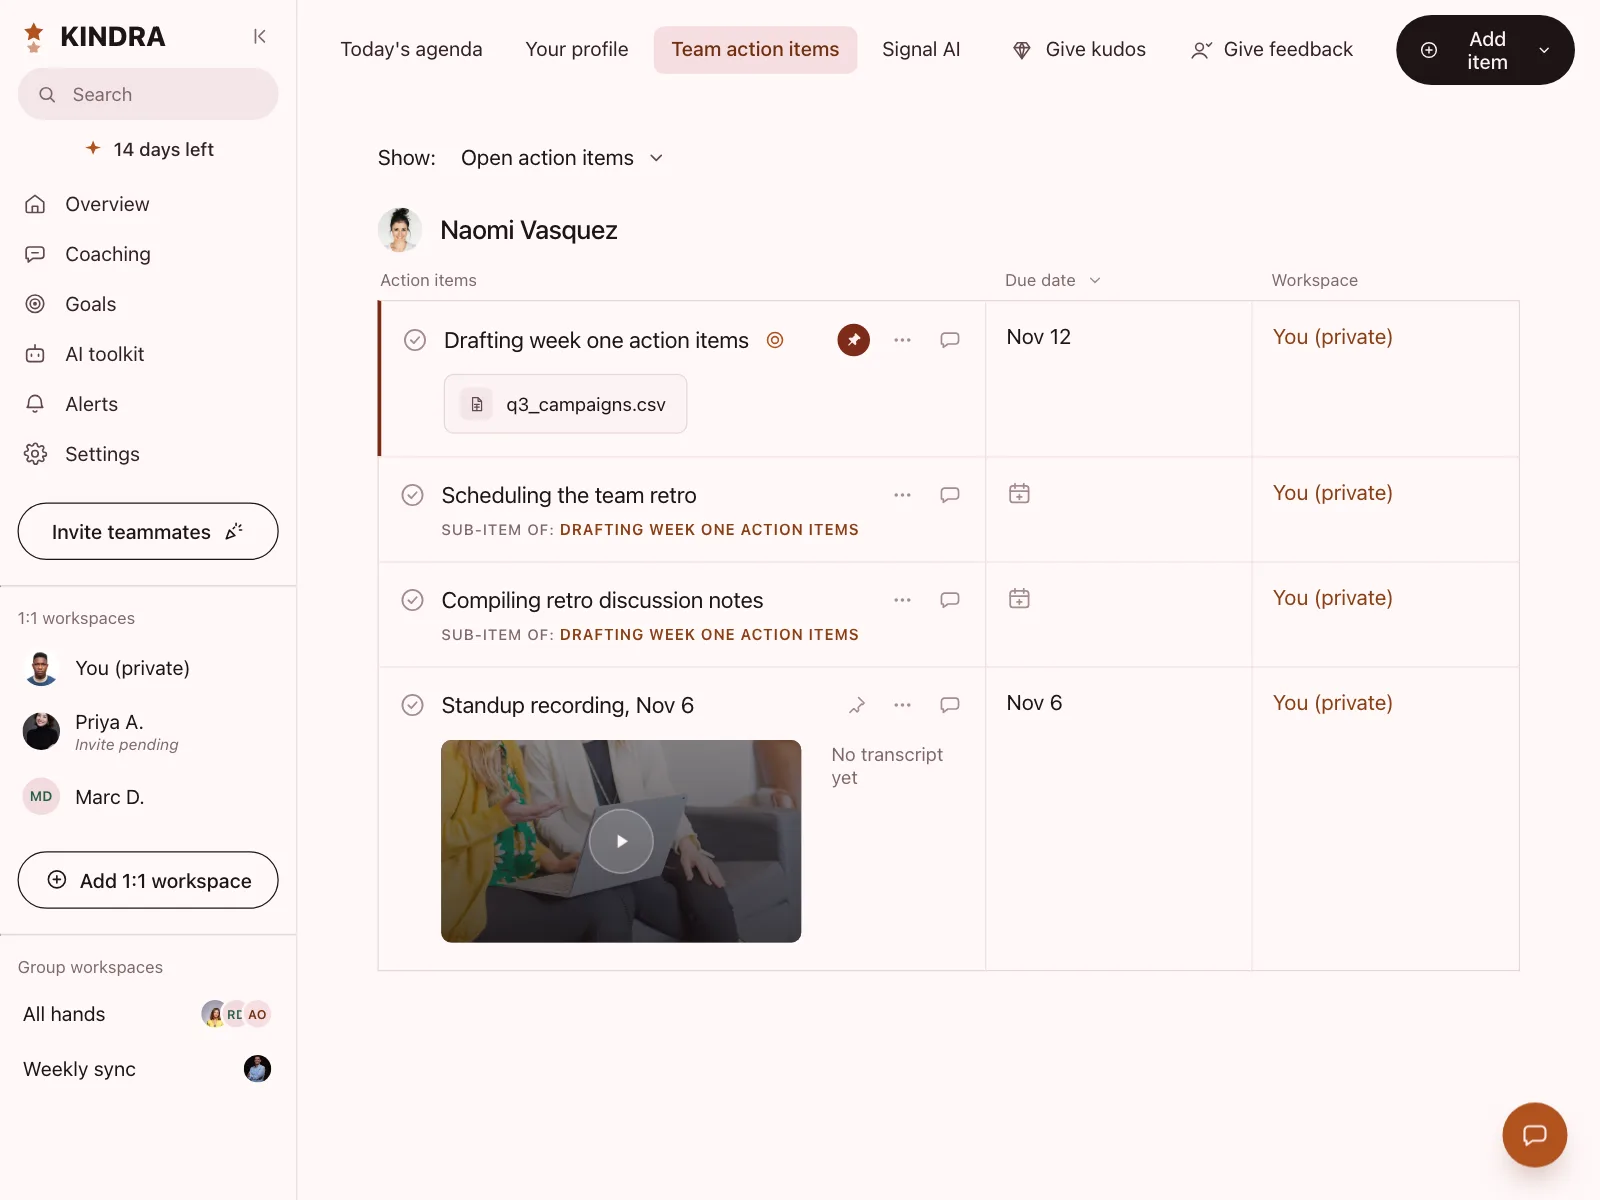Open the Signal AI tab

(921, 49)
